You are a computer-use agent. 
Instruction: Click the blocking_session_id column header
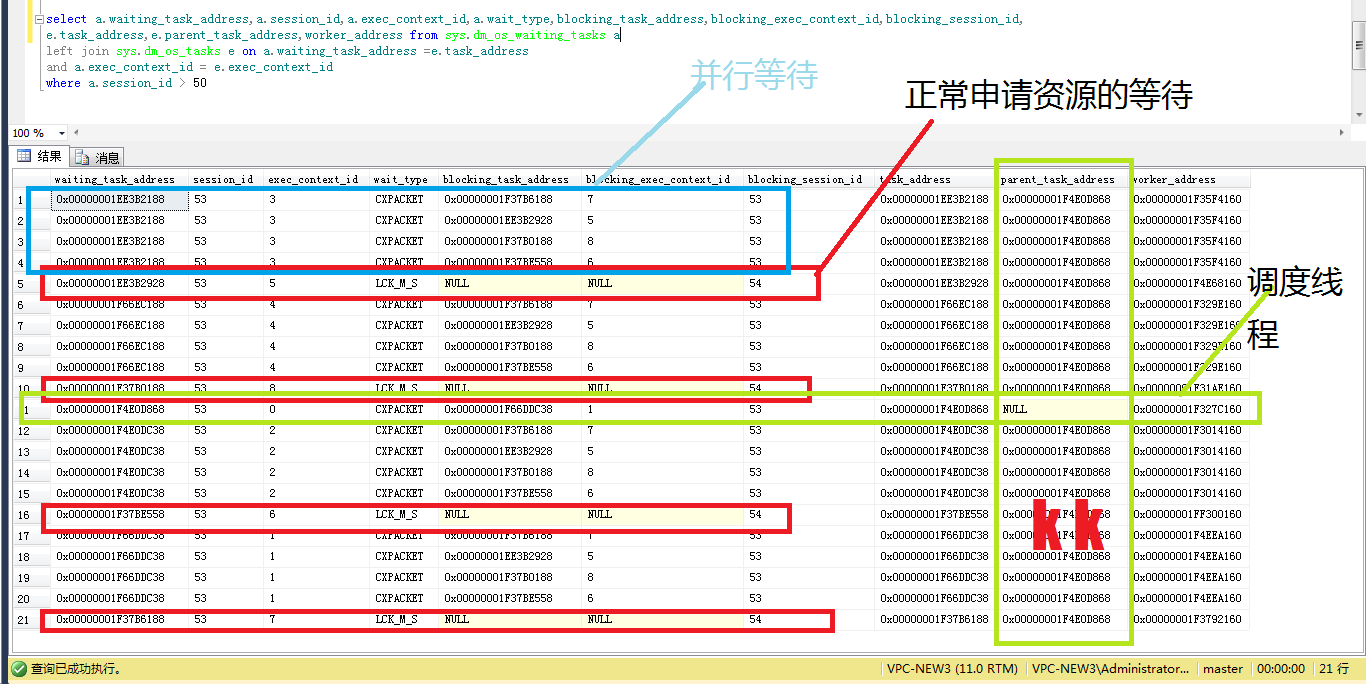[804, 180]
